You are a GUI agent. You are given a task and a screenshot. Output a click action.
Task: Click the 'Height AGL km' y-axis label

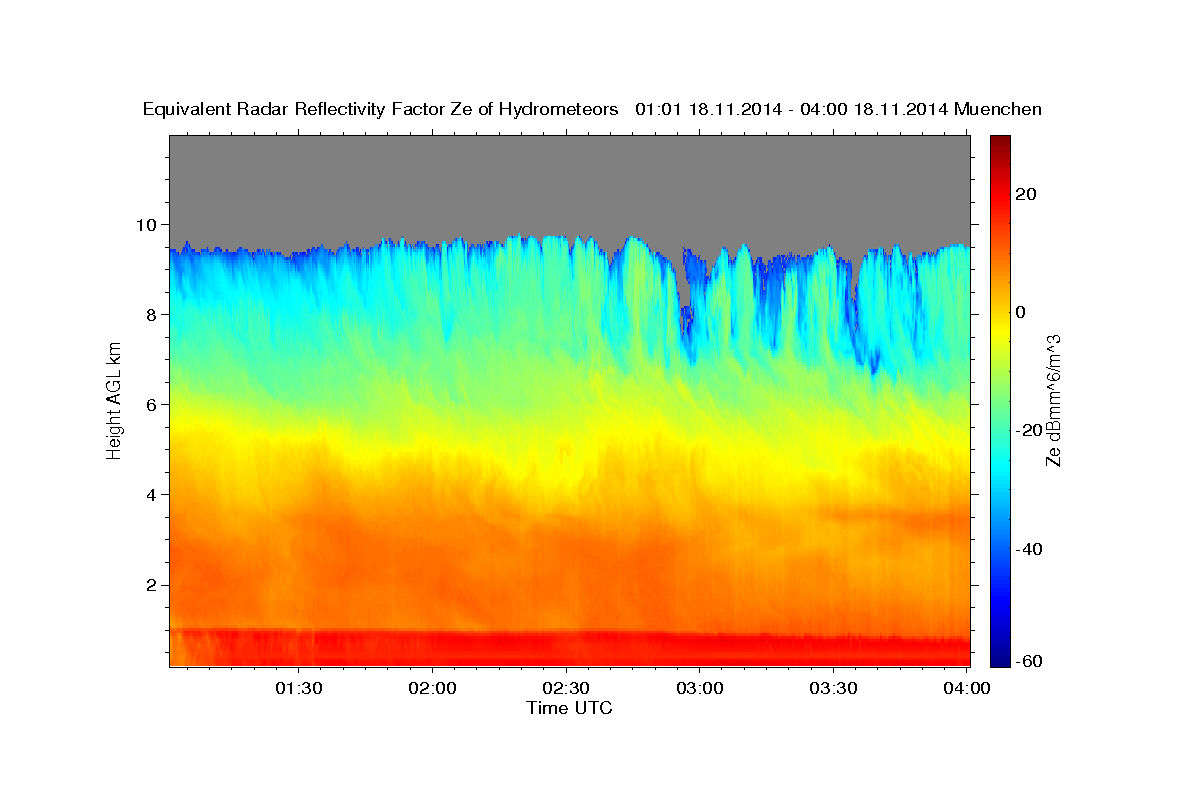pos(114,401)
